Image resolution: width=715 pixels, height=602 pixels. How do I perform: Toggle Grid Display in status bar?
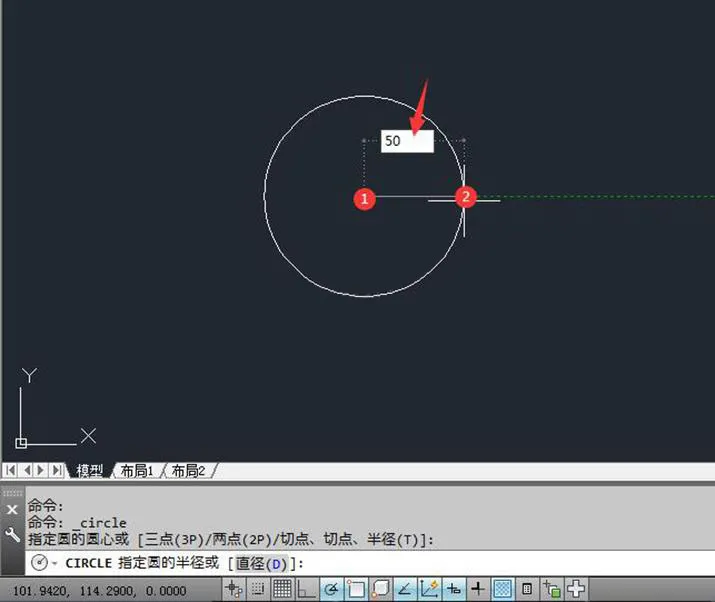tap(283, 589)
